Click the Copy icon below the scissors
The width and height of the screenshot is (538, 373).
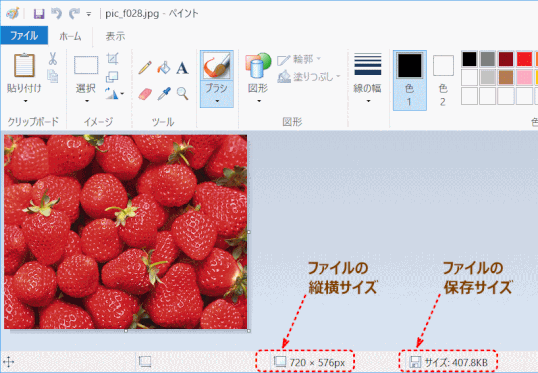[x=52, y=76]
